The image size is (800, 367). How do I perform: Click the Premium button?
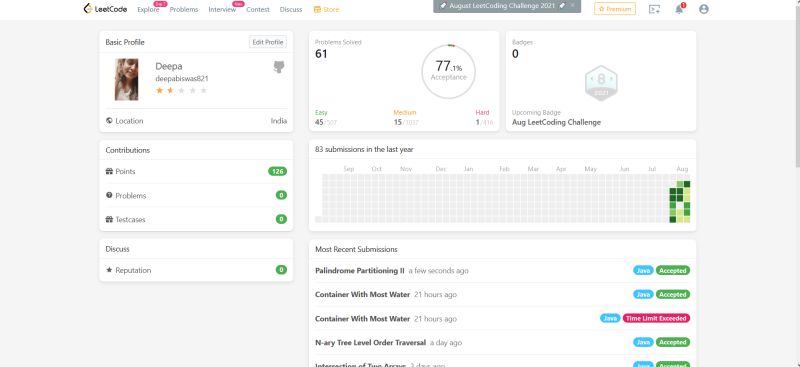615,9
